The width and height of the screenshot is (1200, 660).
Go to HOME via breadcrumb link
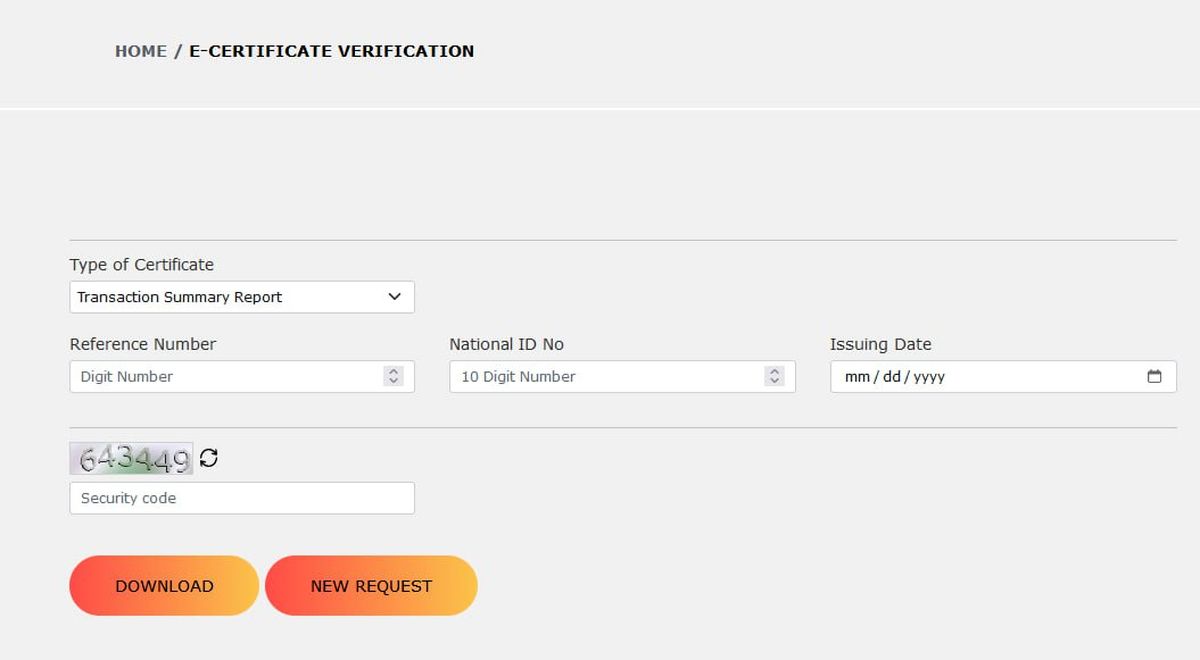pyautogui.click(x=141, y=51)
